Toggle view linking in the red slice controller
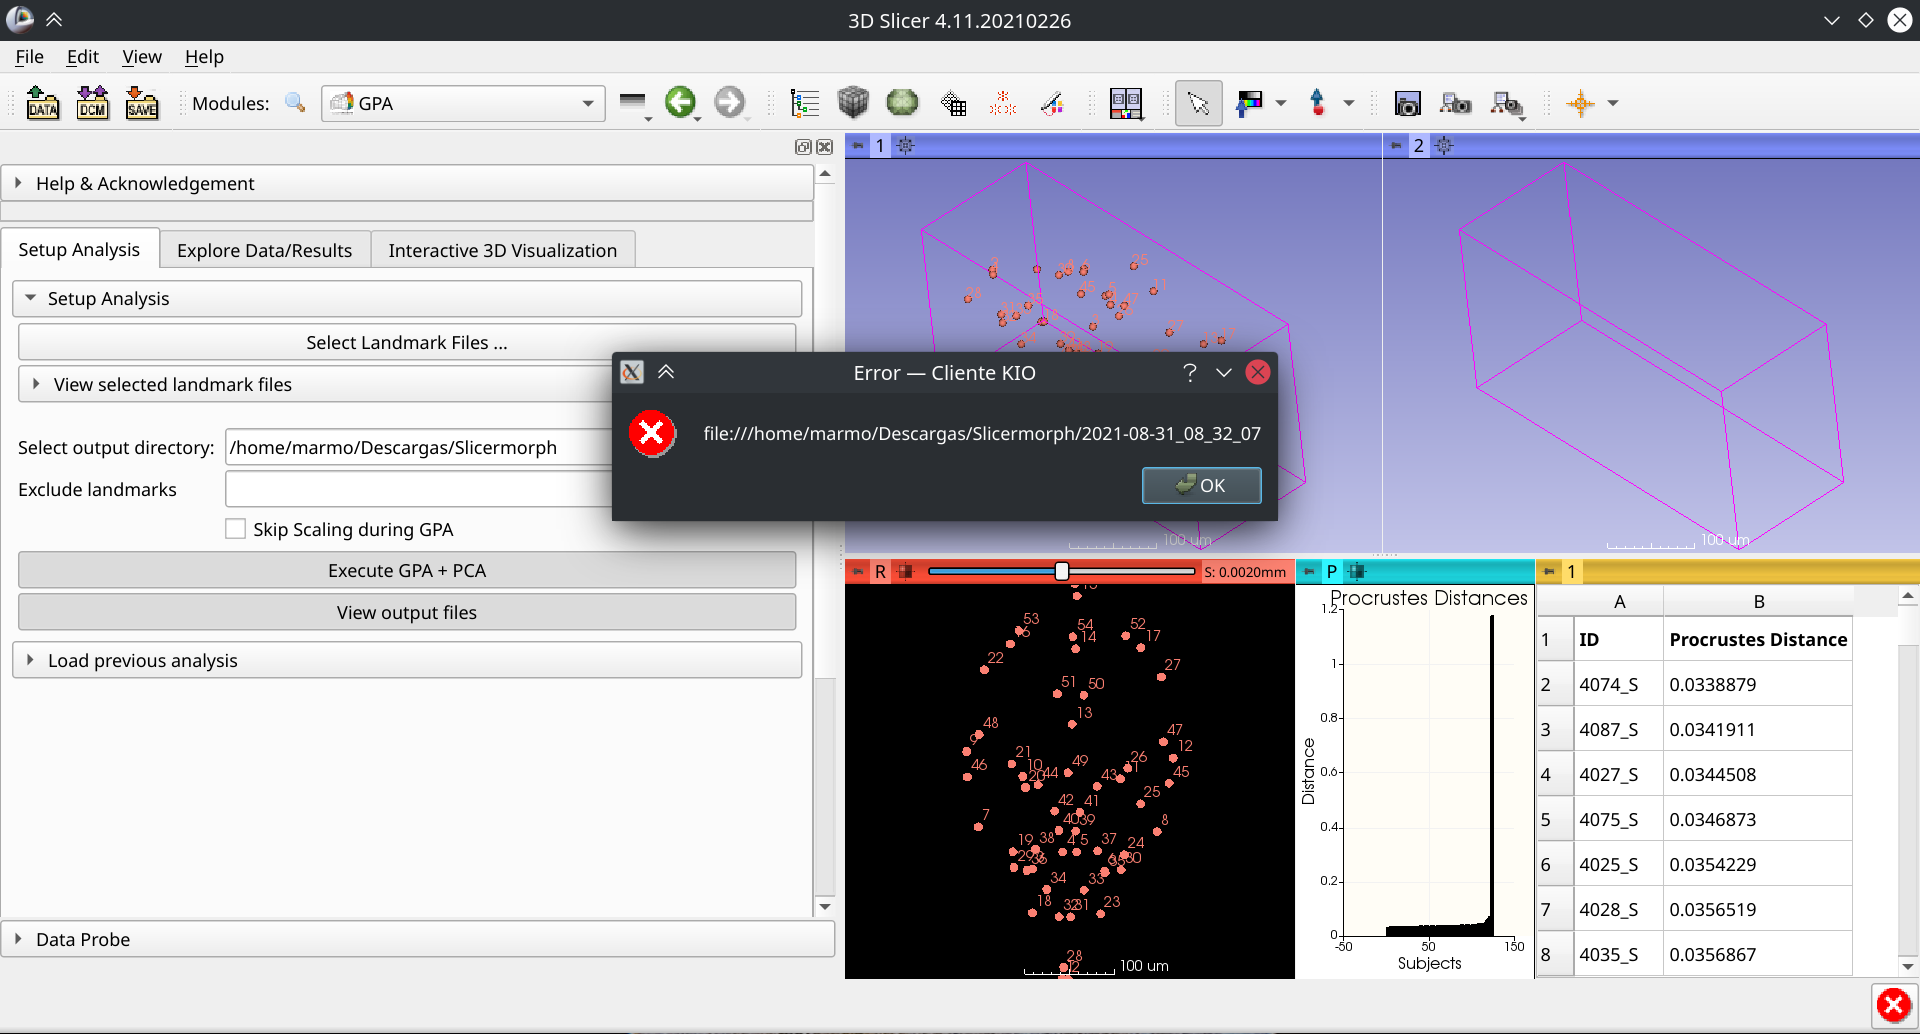This screenshot has width=1920, height=1034. [906, 571]
